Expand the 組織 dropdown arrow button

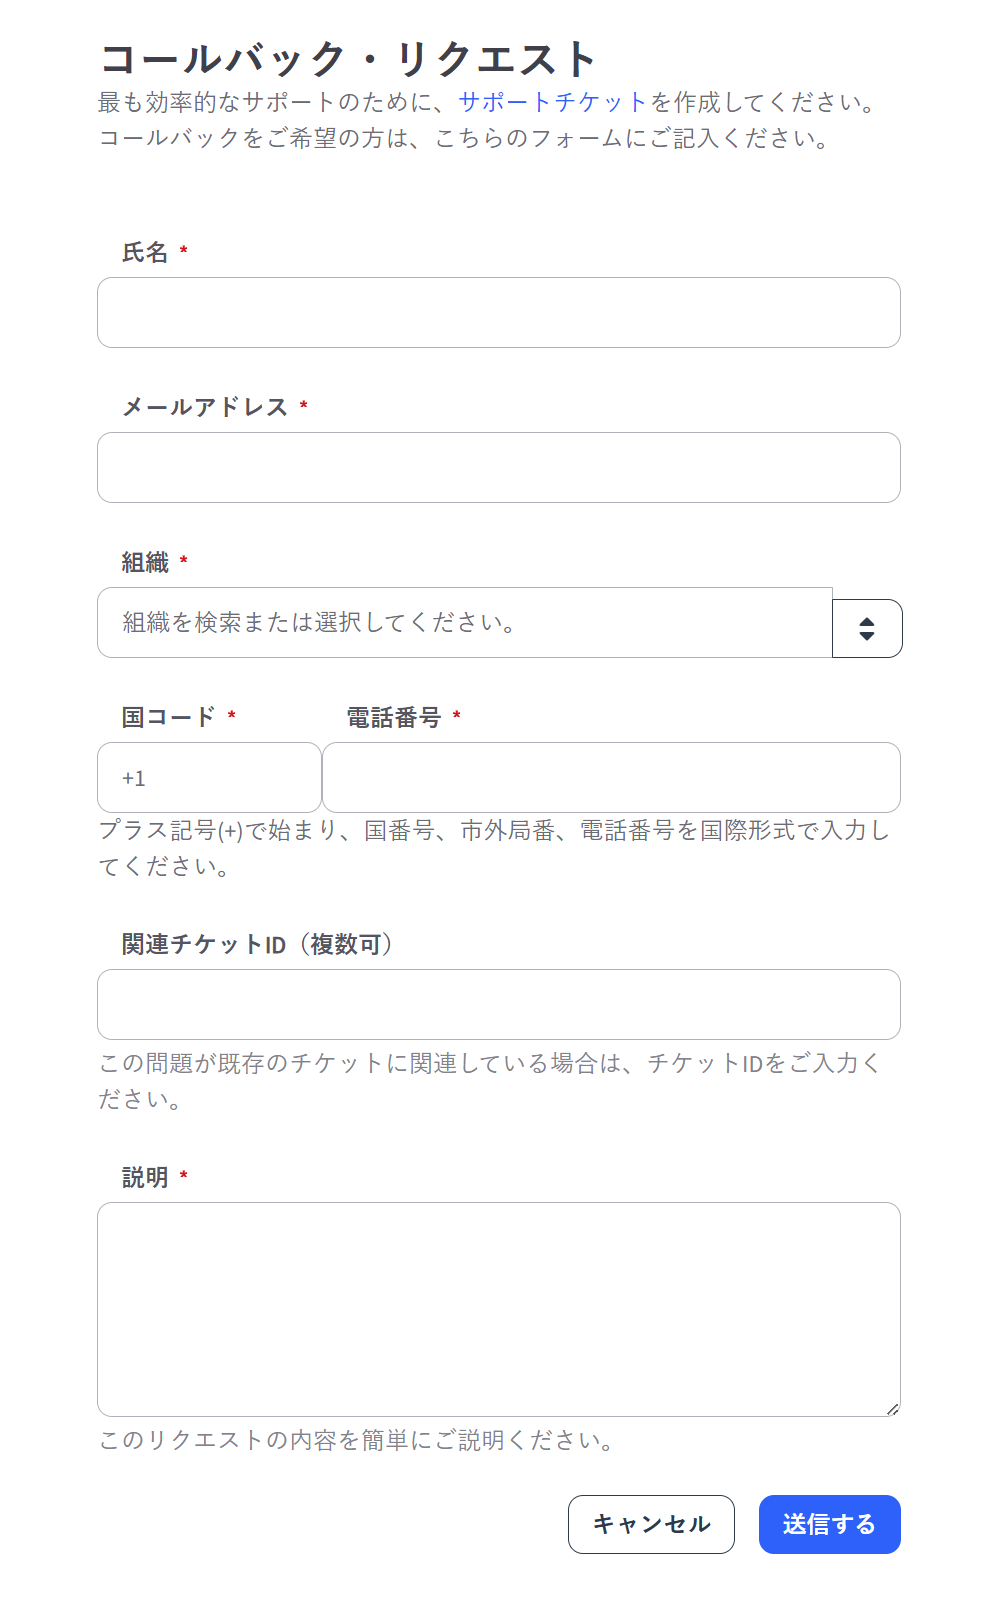point(867,629)
